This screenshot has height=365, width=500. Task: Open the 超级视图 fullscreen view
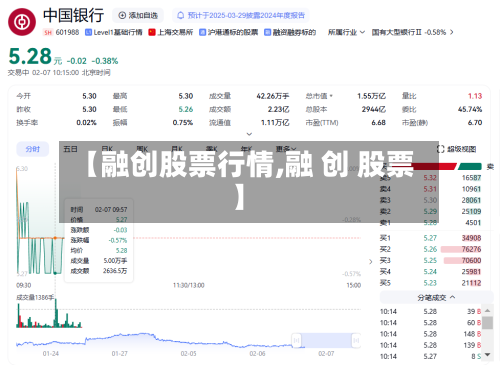[456, 149]
